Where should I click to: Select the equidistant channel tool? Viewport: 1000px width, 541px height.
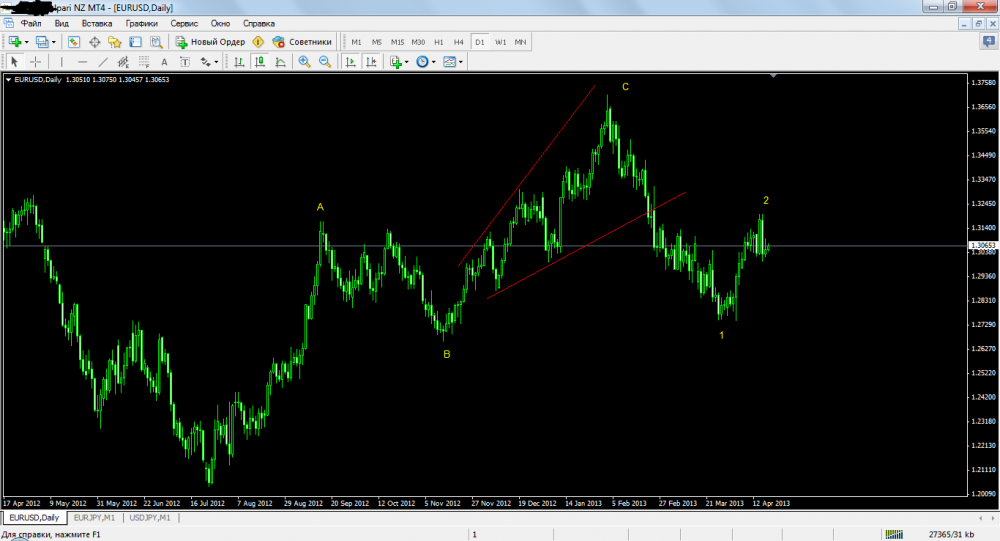[x=123, y=62]
